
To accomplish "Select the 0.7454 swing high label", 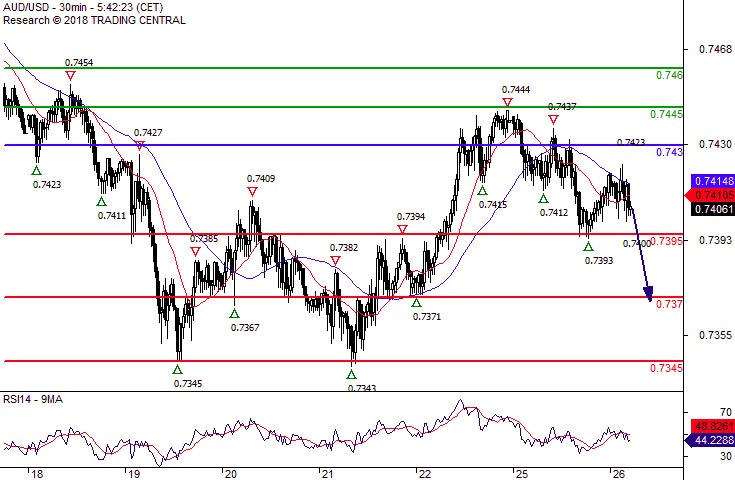I will [x=79, y=62].
